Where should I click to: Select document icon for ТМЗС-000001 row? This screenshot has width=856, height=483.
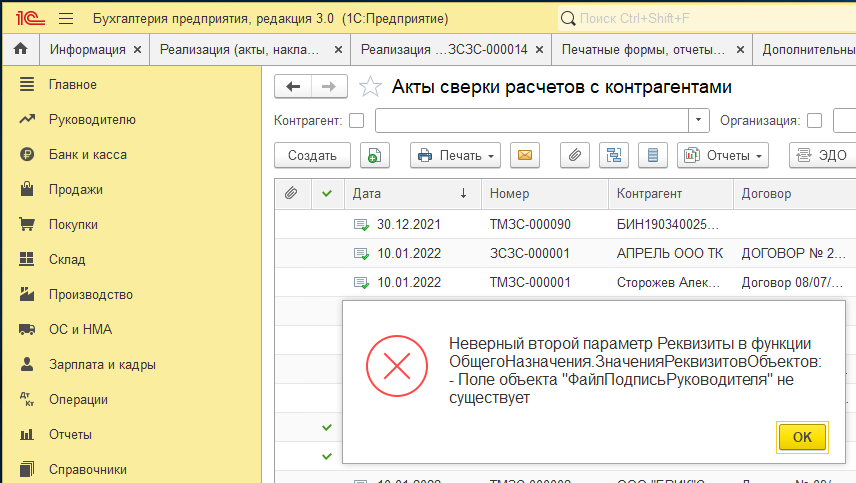[x=361, y=282]
